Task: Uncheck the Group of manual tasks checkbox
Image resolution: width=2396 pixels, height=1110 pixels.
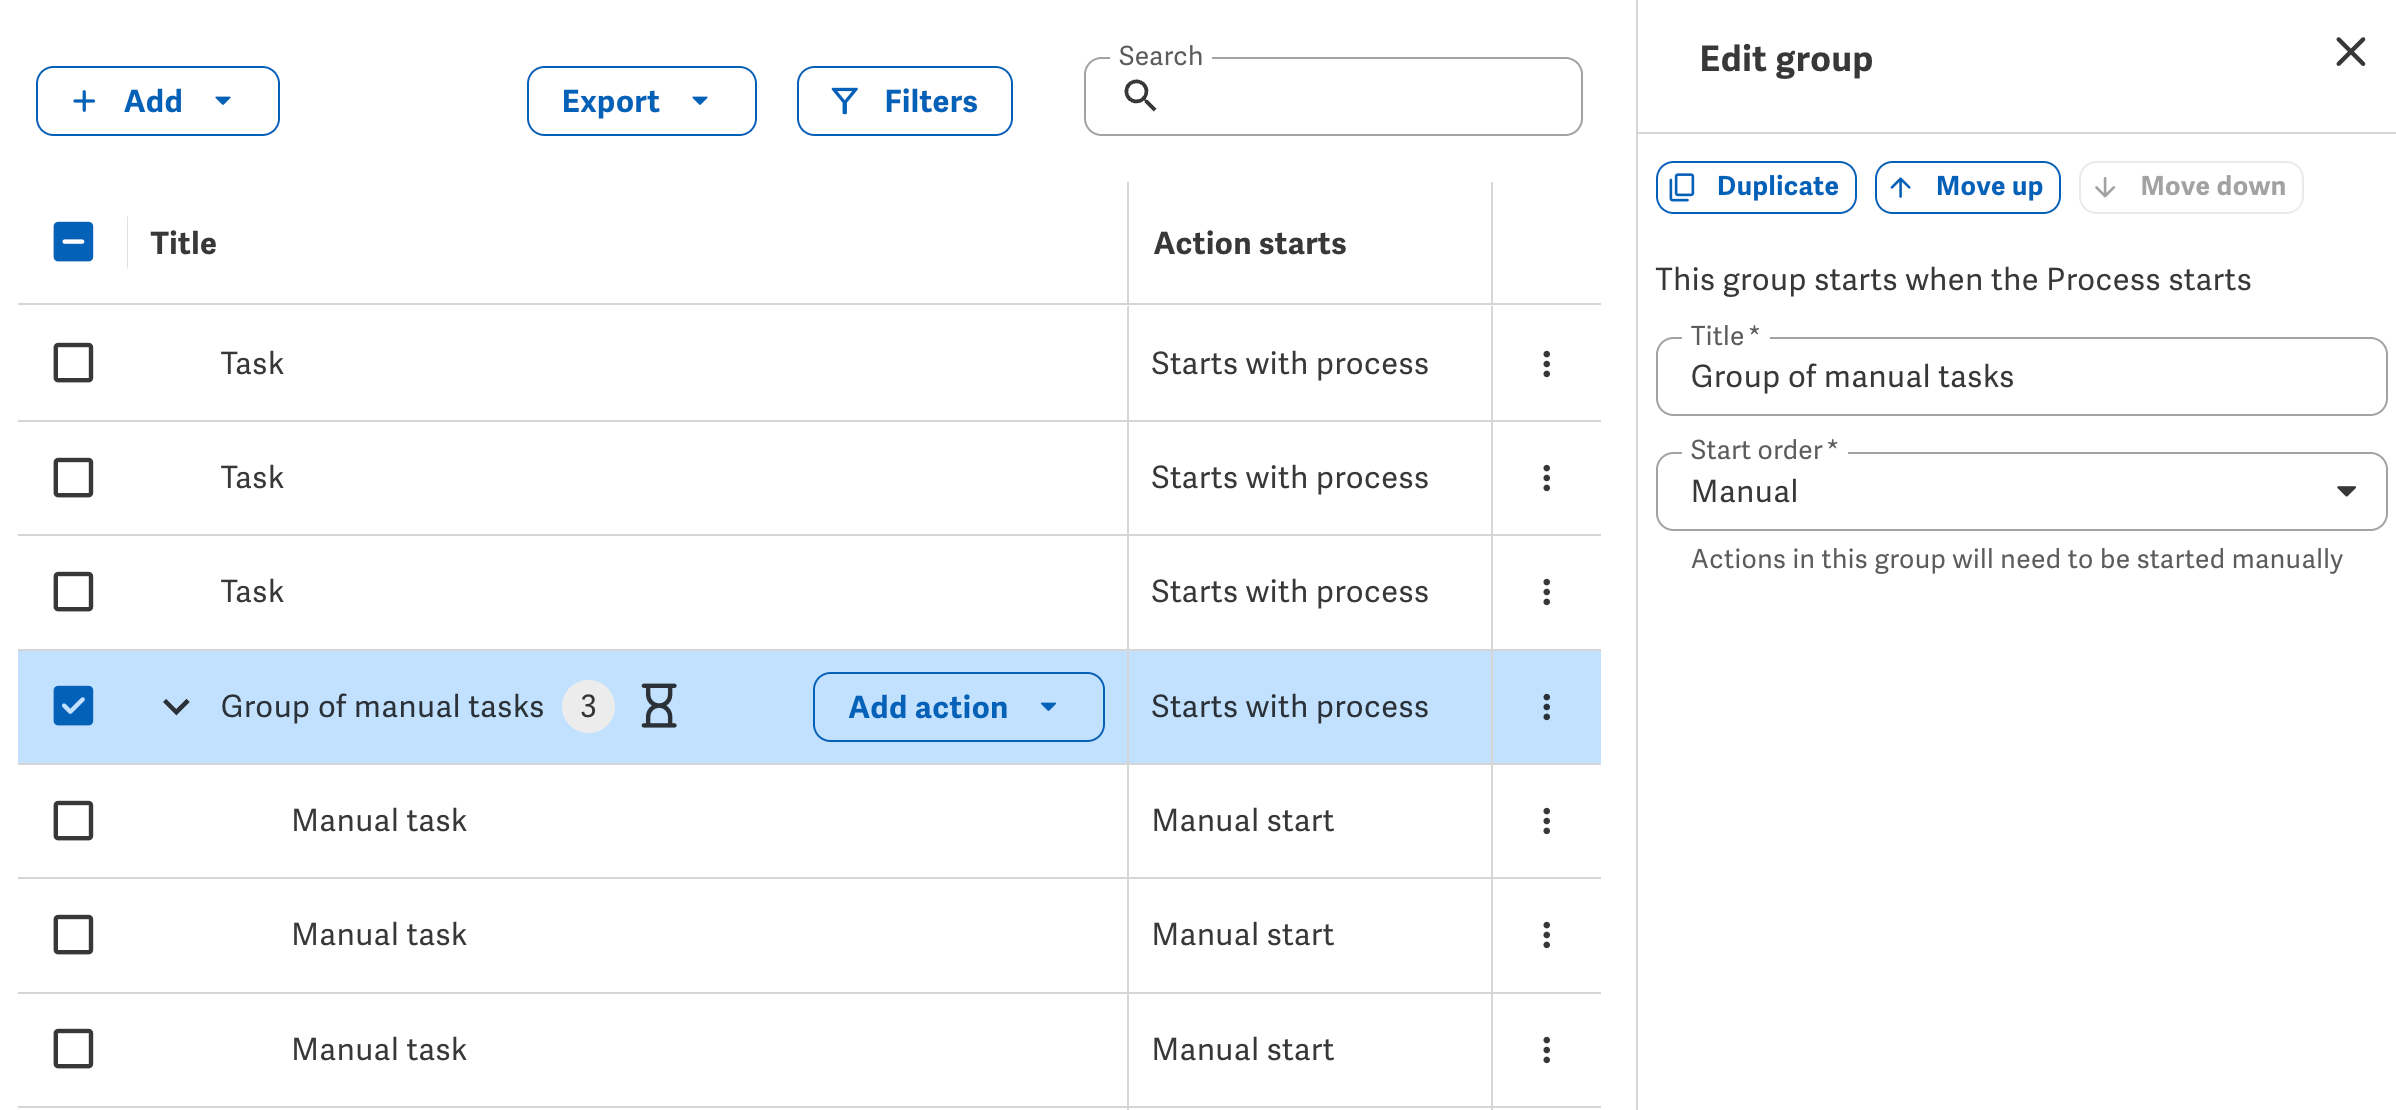Action: tap(73, 706)
